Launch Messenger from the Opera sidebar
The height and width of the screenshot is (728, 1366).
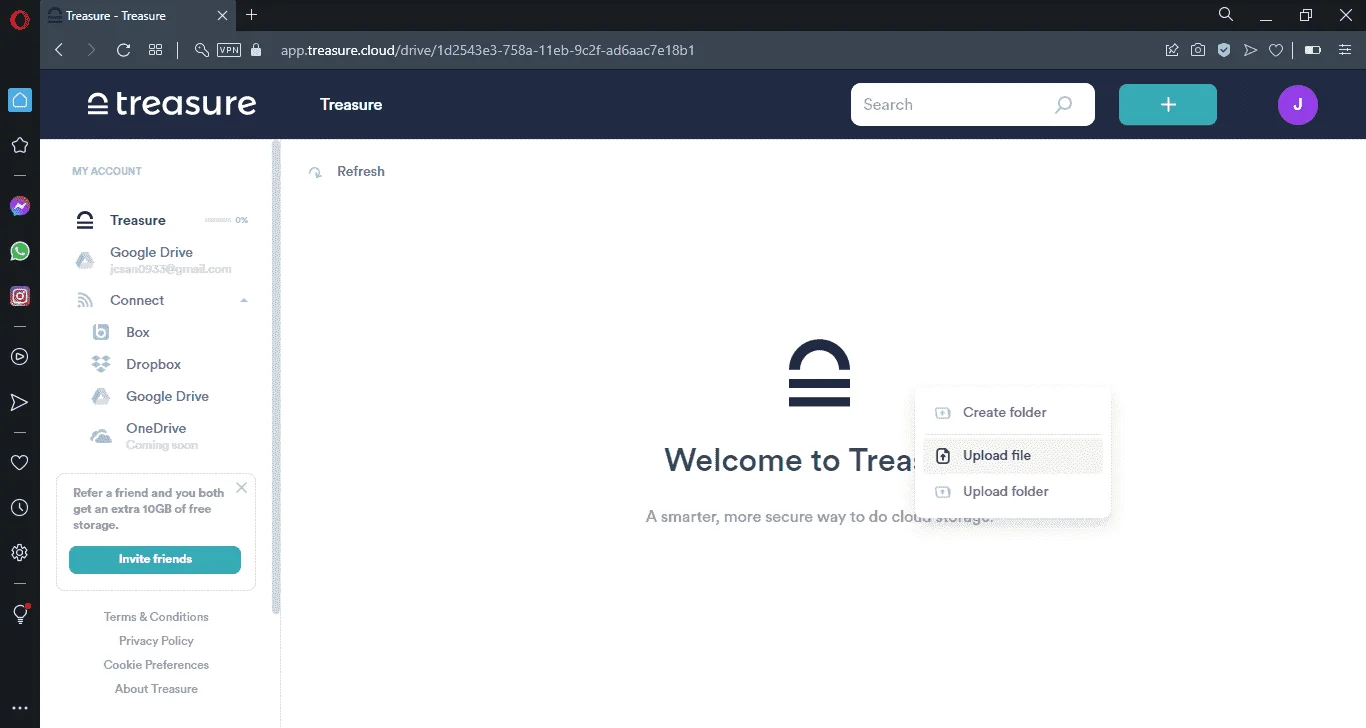[19, 206]
